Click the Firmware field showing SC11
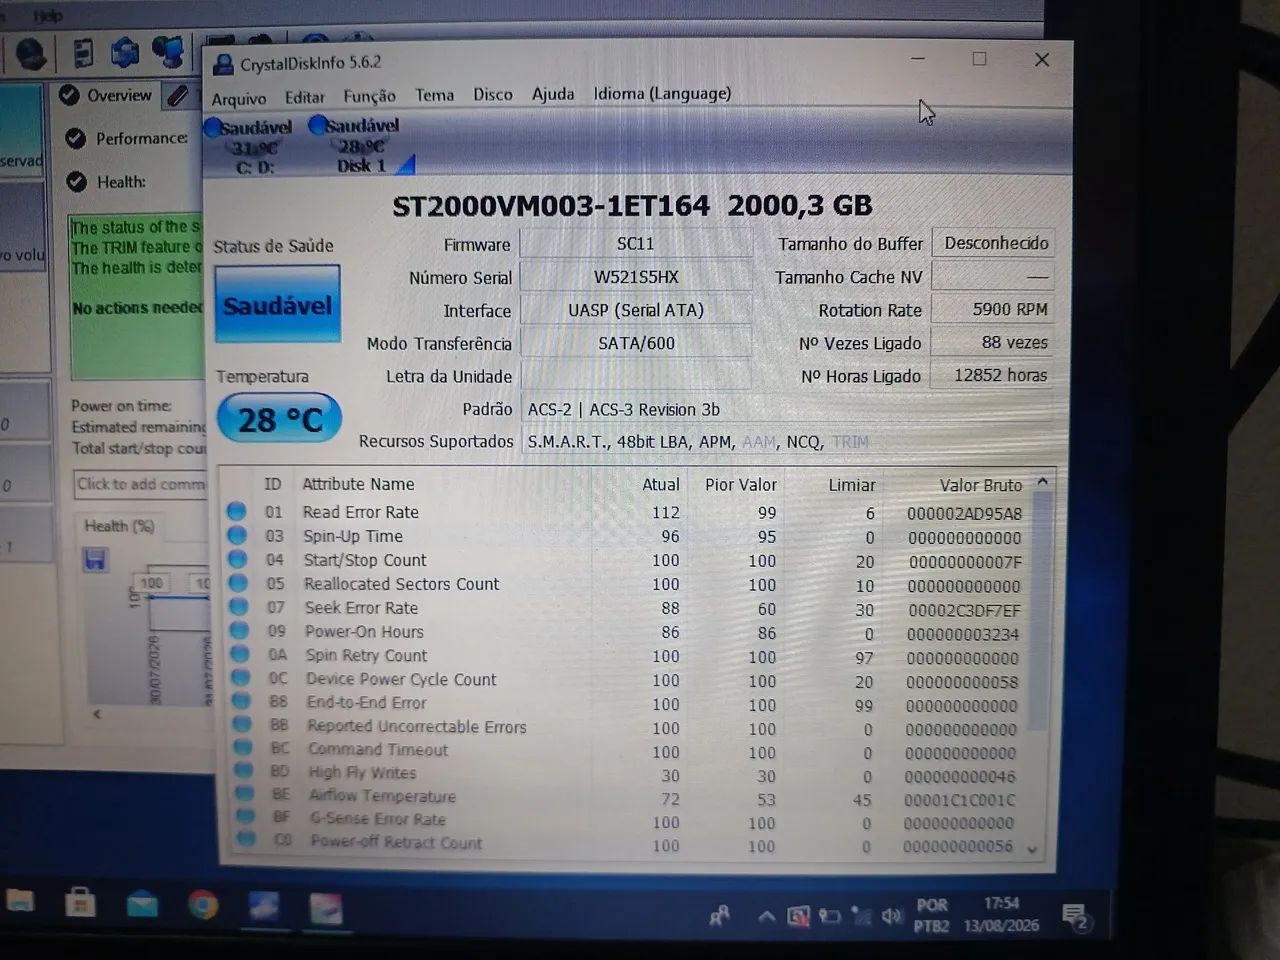This screenshot has height=960, width=1280. click(635, 243)
